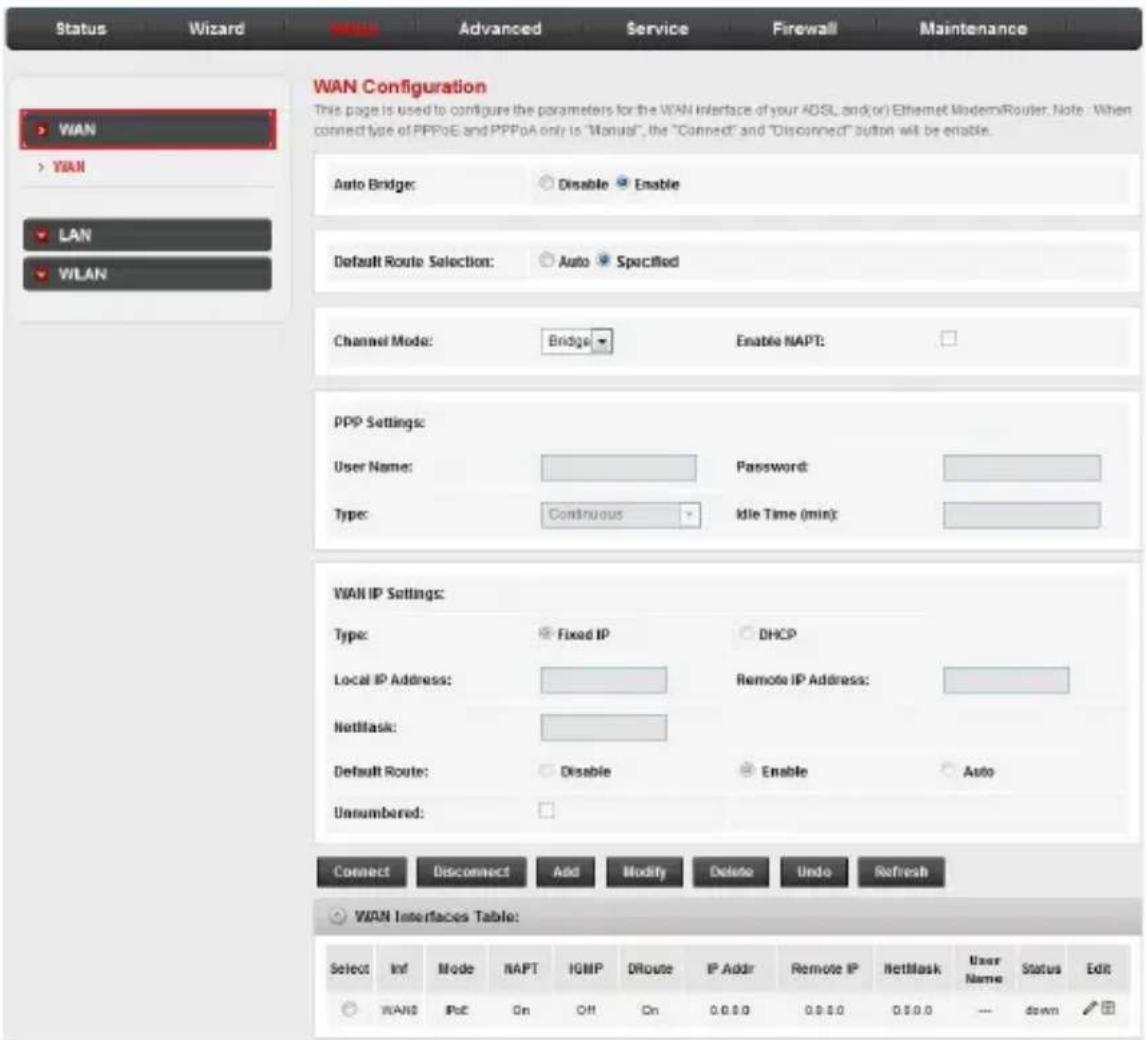Click the 'down' status cell
1146x1040 pixels.
[x=1041, y=1010]
